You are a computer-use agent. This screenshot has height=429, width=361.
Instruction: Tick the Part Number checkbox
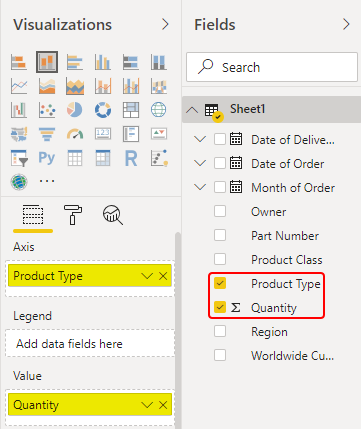[x=220, y=235]
